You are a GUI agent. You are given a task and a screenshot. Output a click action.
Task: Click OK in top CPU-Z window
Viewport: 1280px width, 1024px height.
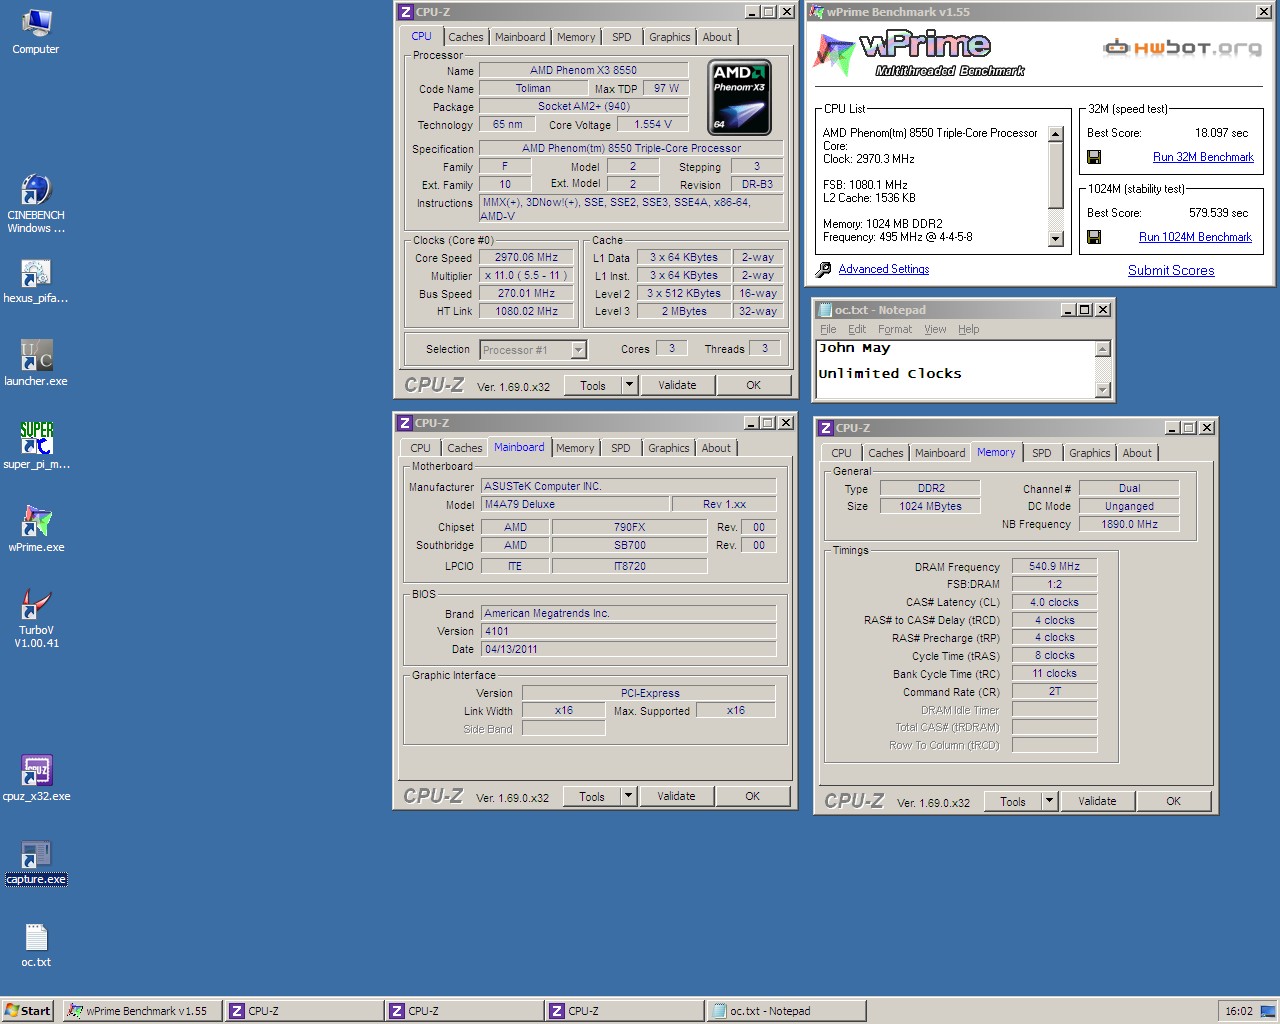754,385
